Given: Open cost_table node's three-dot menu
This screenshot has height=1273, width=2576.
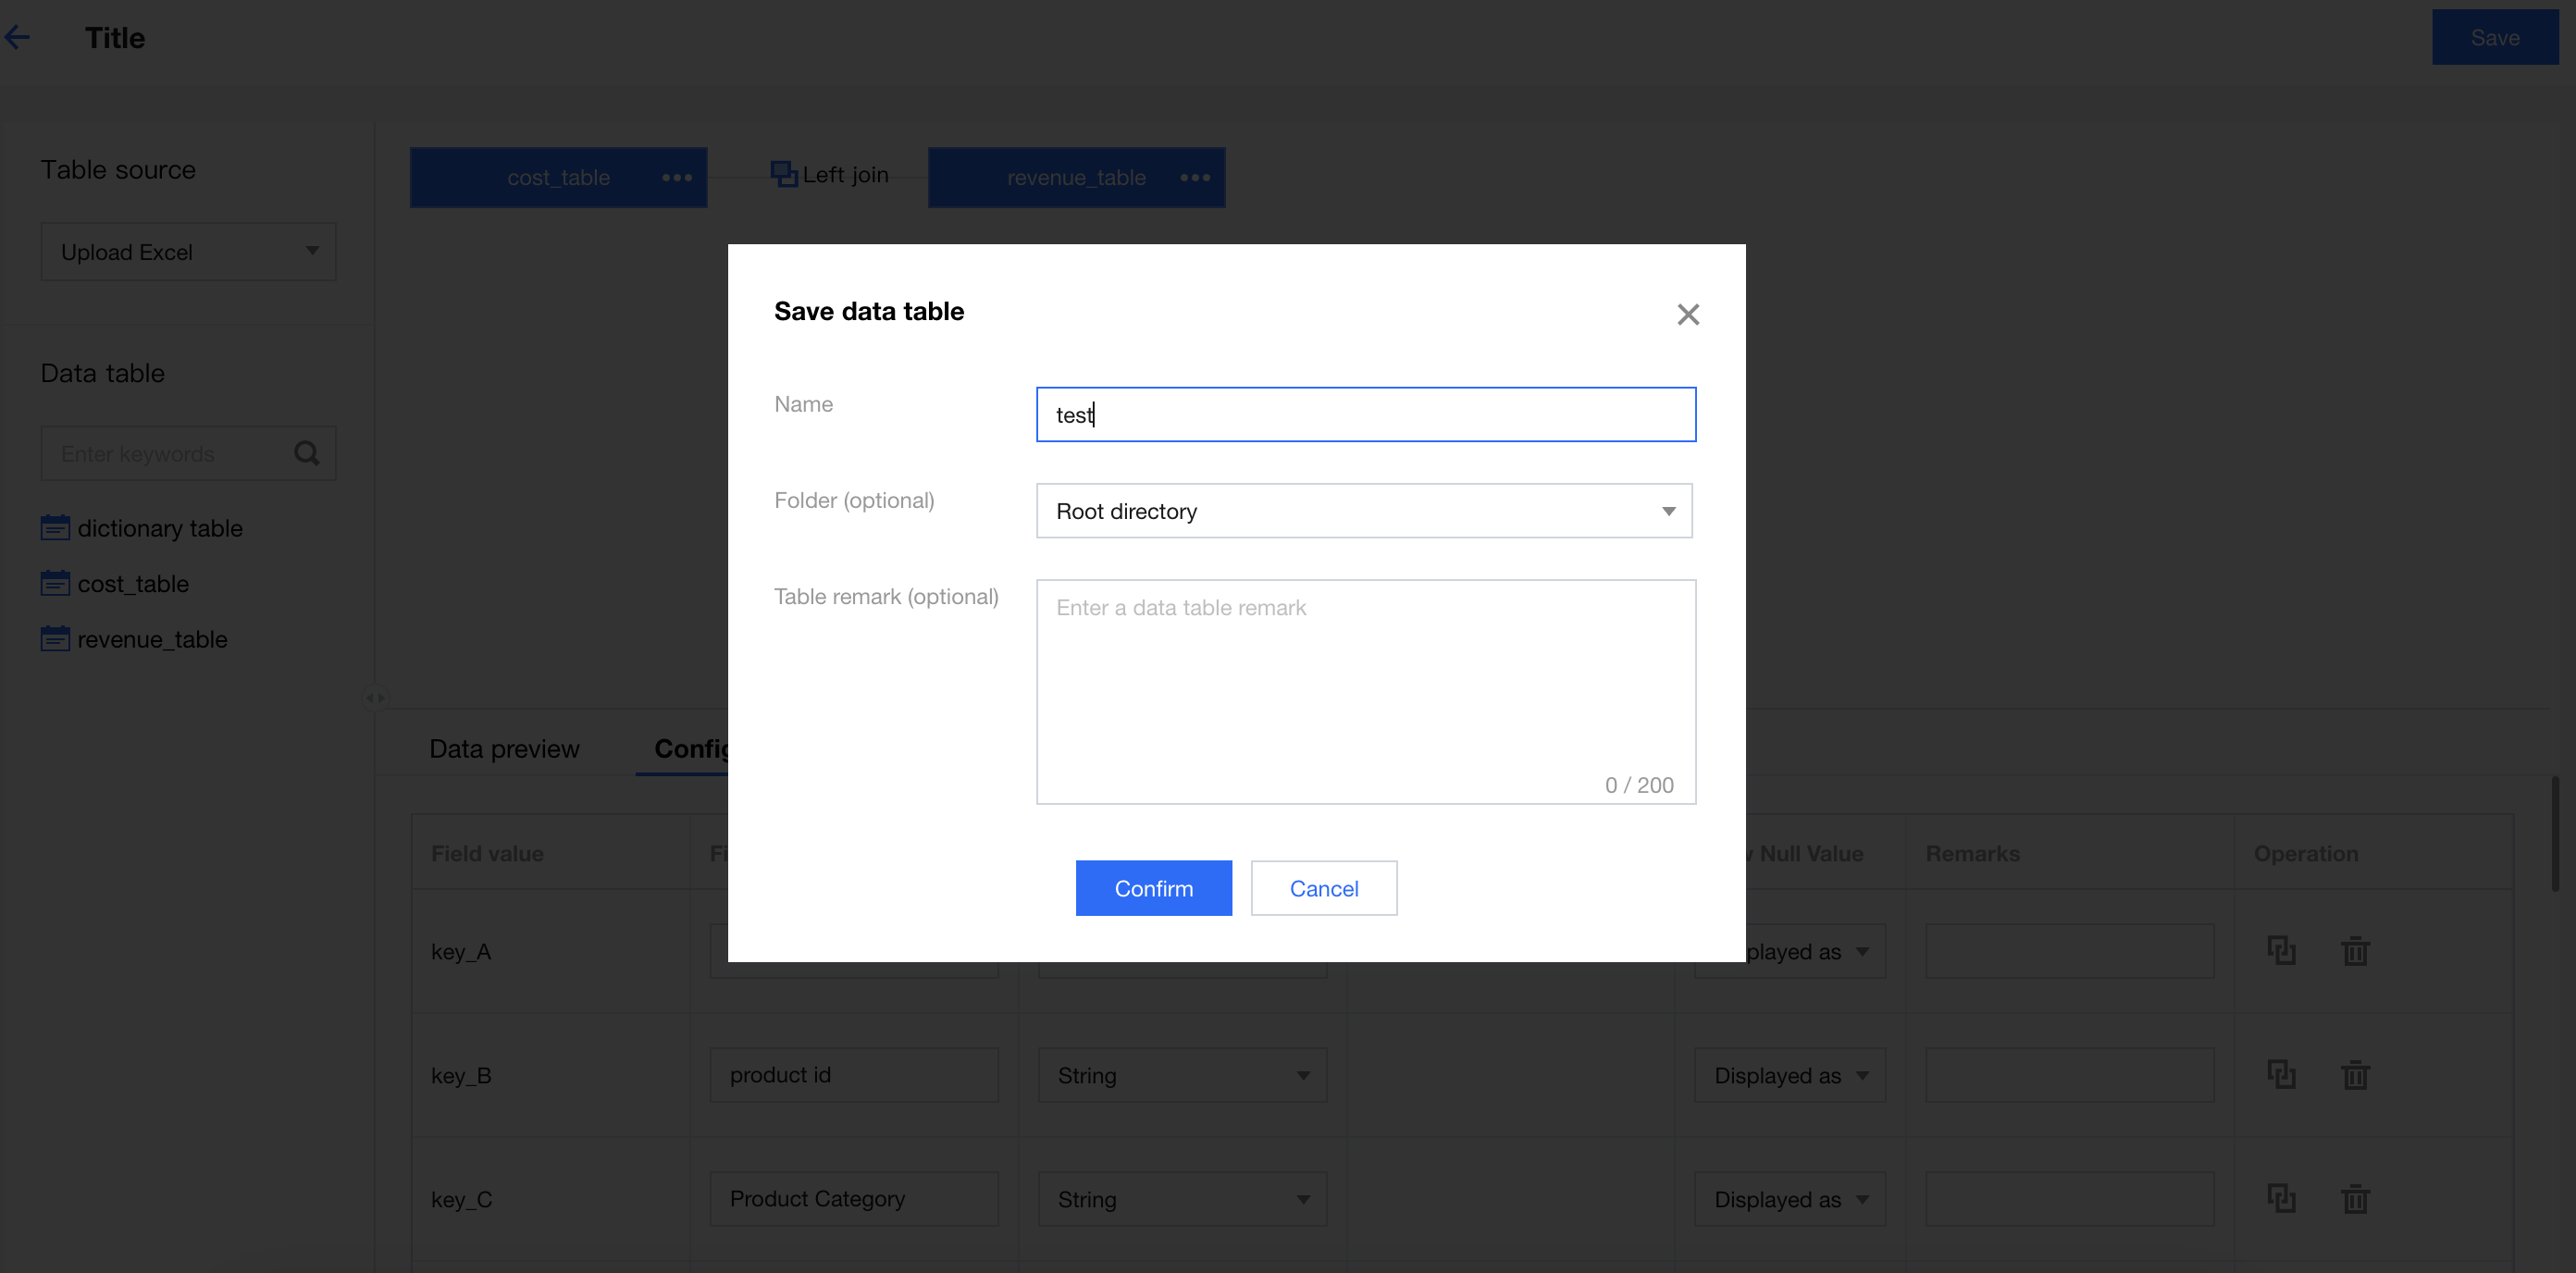Looking at the screenshot, I should (x=677, y=178).
